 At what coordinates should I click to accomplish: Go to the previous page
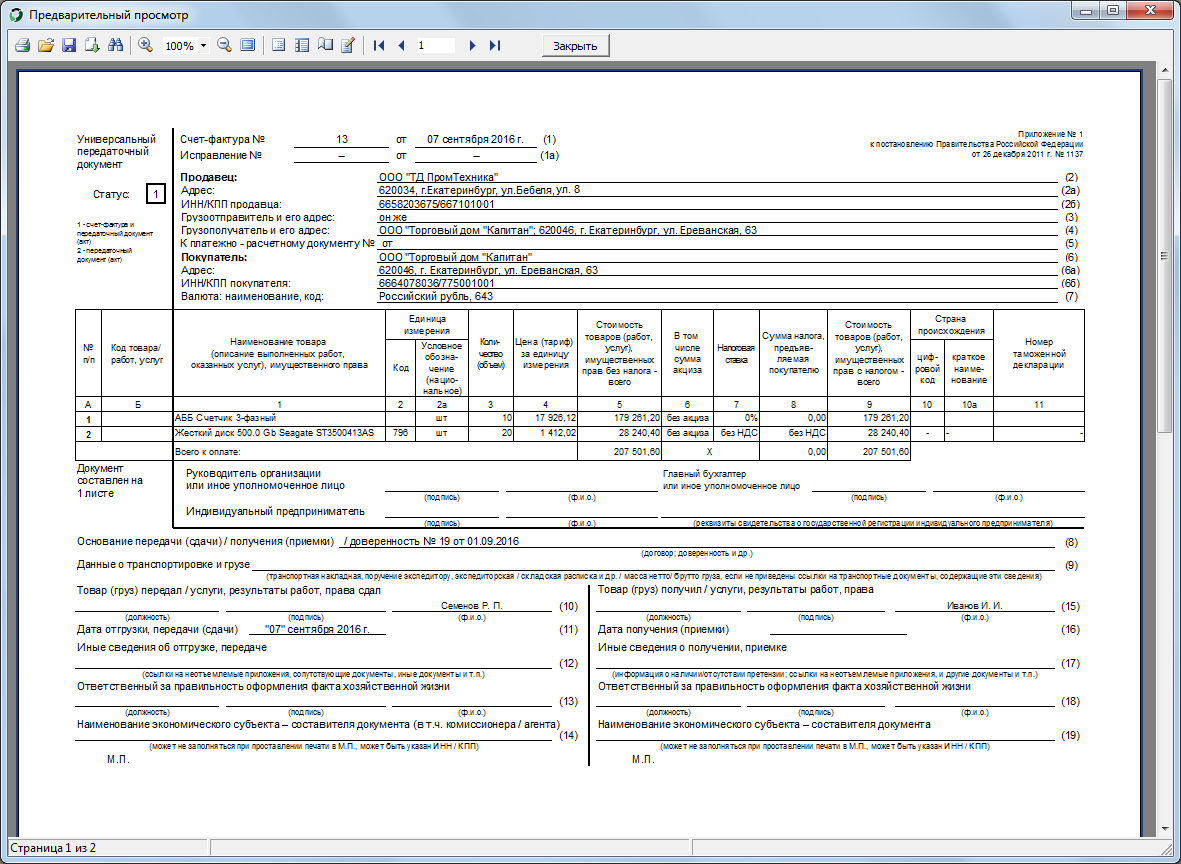(x=401, y=45)
